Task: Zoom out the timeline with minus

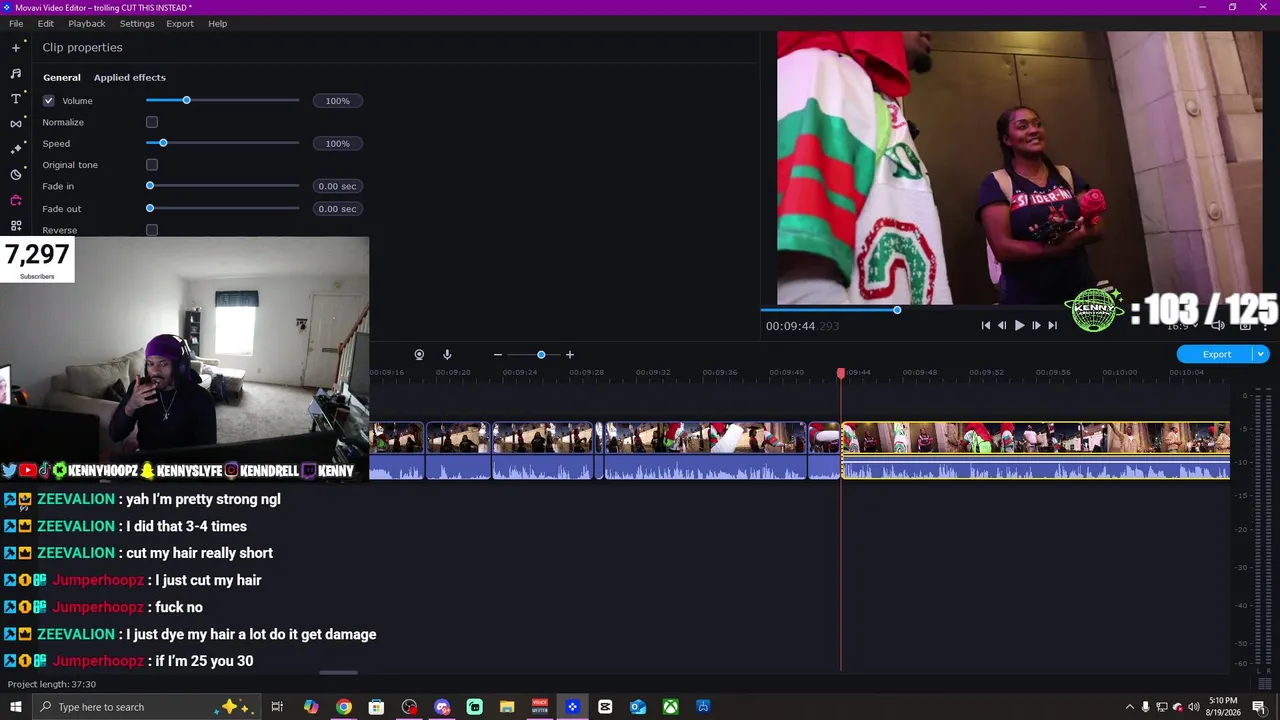Action: [497, 354]
